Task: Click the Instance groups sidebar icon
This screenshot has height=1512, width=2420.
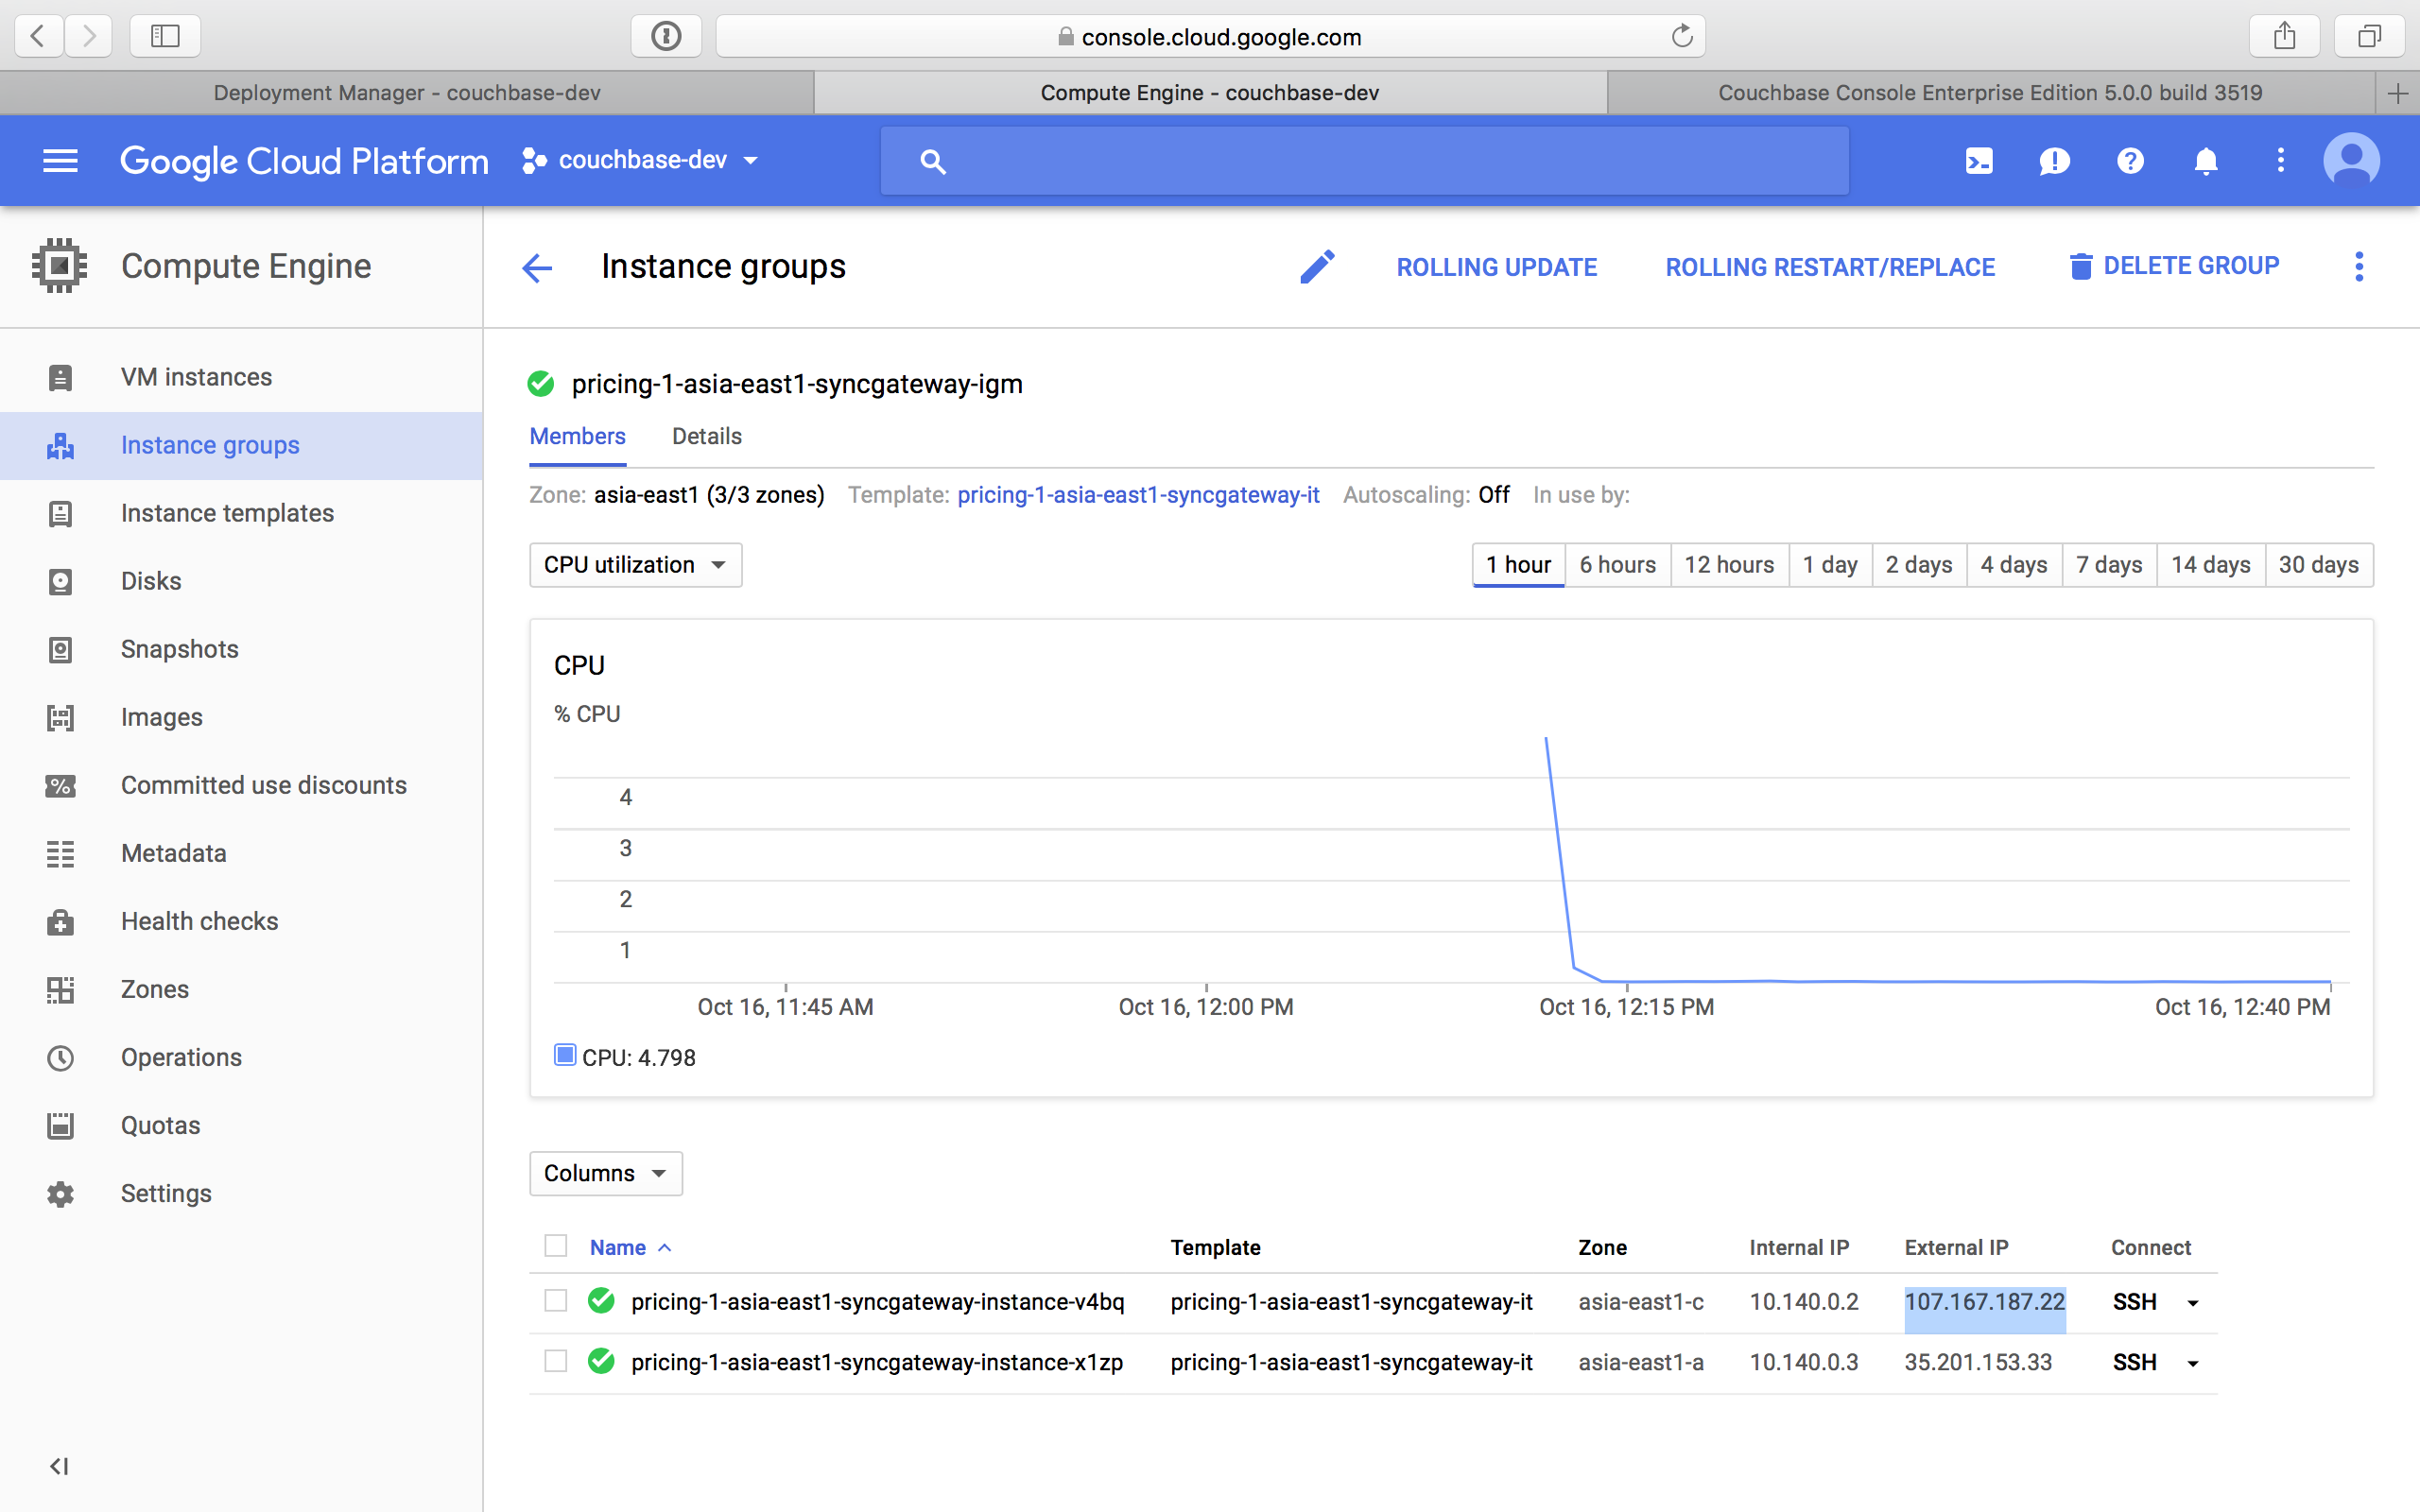Action: coord(60,444)
